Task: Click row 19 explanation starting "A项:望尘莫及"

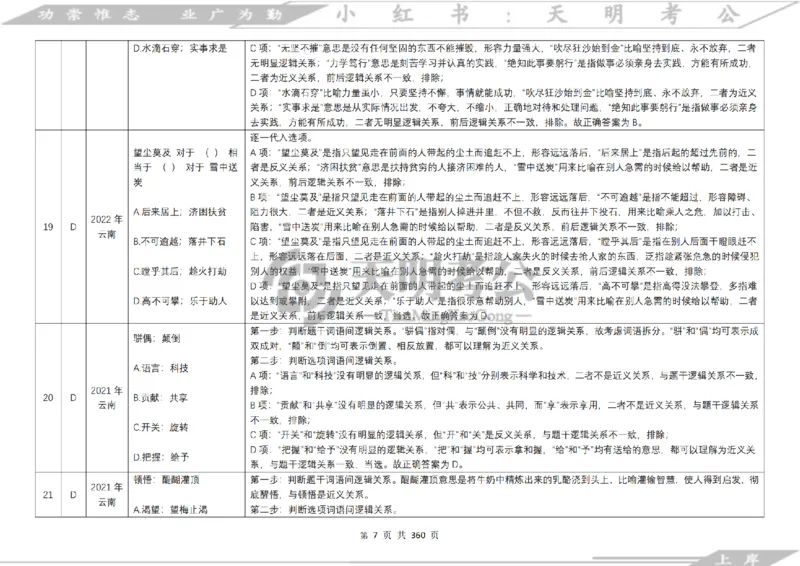Action: pyautogui.click(x=504, y=167)
